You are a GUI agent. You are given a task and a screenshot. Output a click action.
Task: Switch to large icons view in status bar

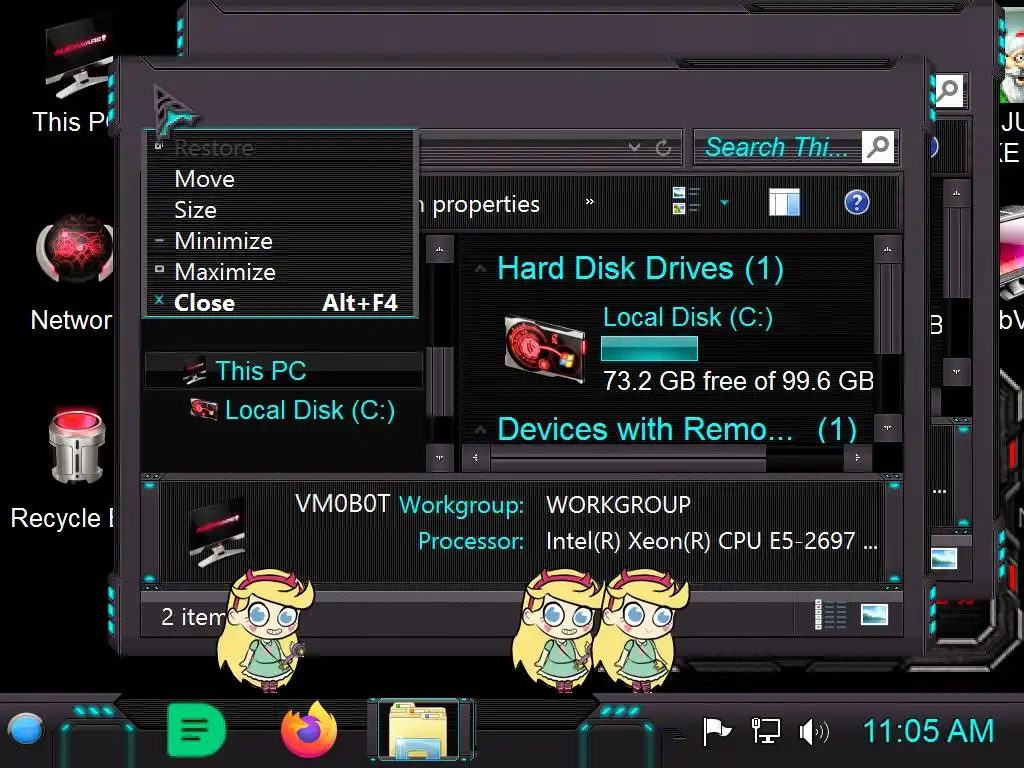click(x=874, y=615)
